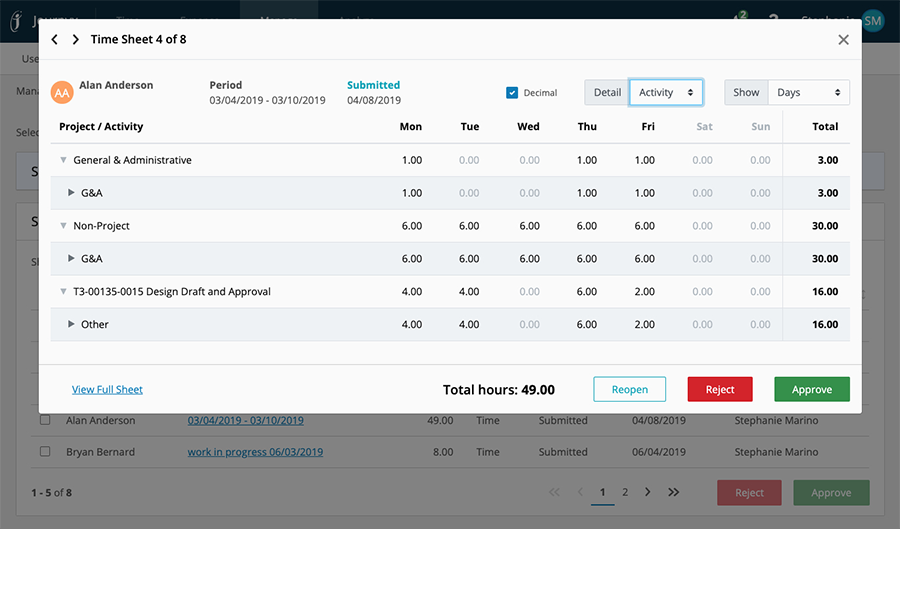Click the green Approve button in dialog

tap(811, 390)
